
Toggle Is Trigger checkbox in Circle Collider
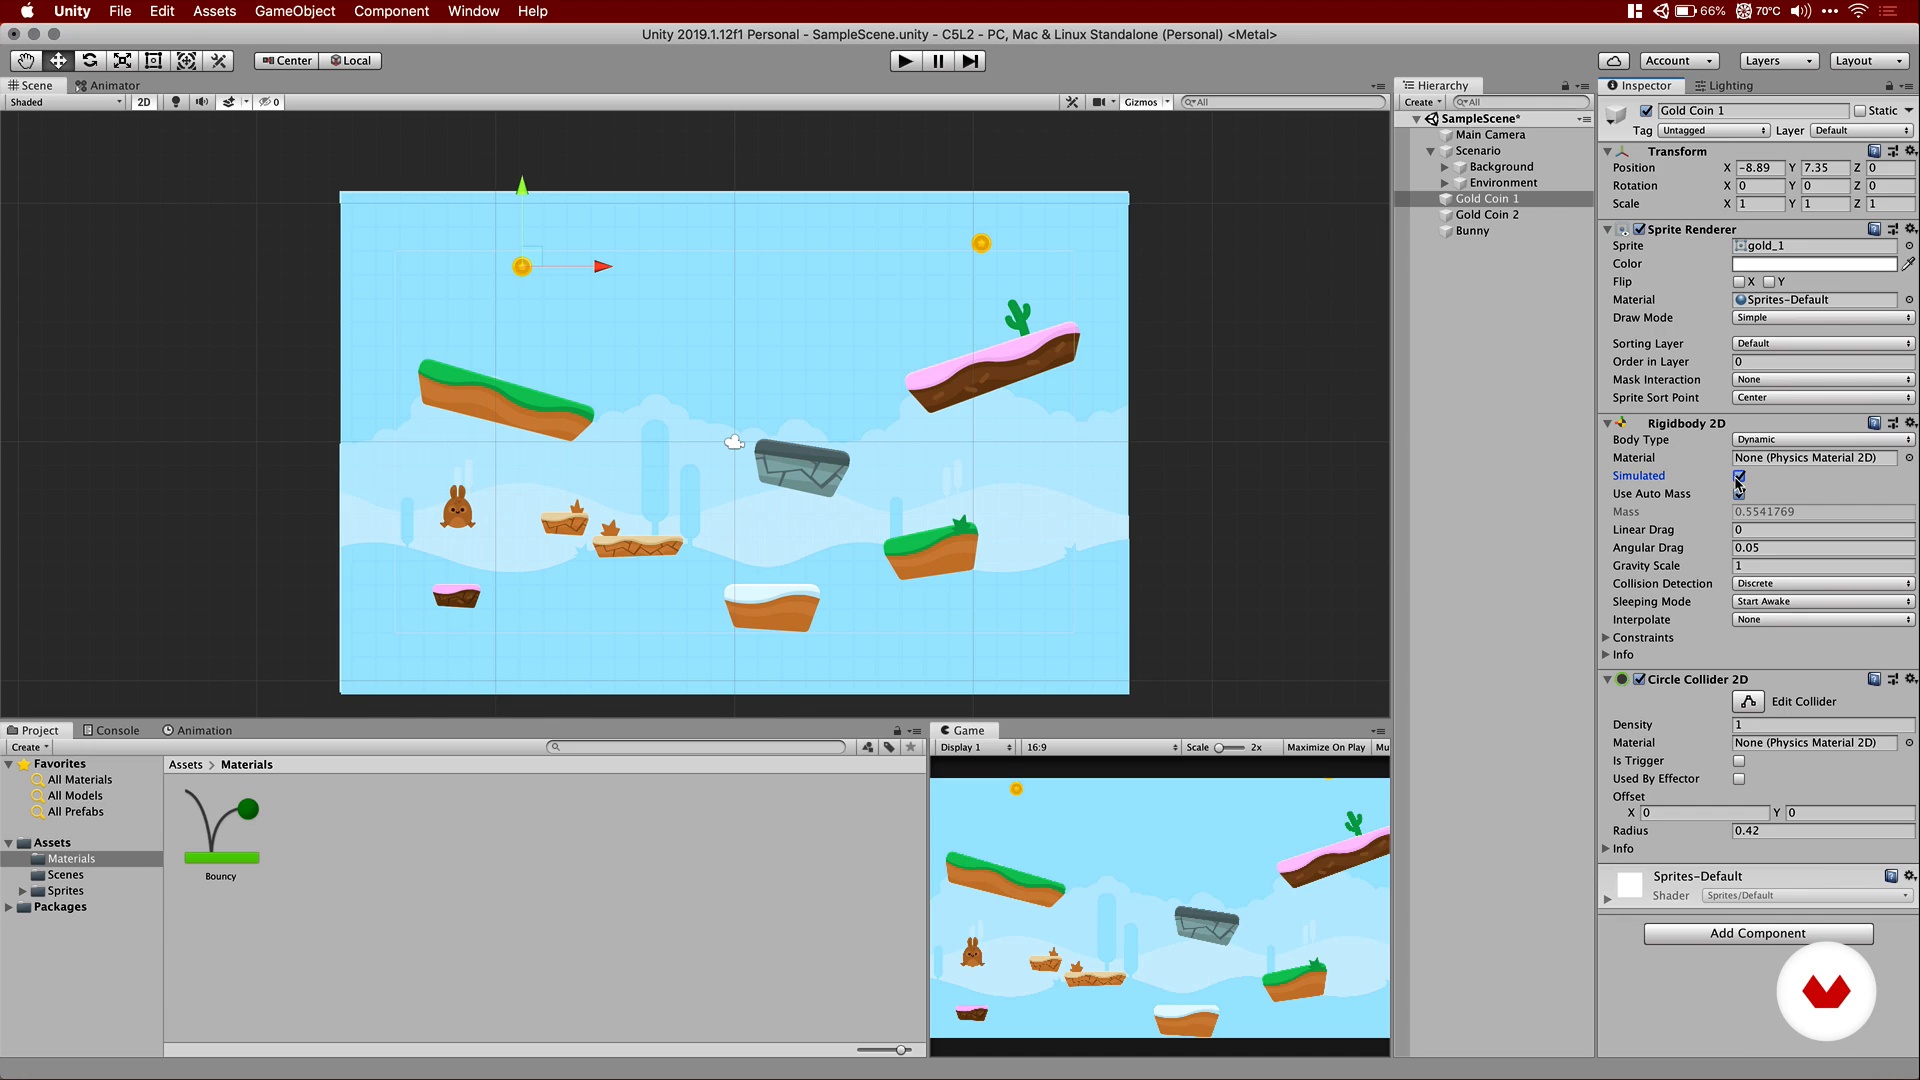1741,761
